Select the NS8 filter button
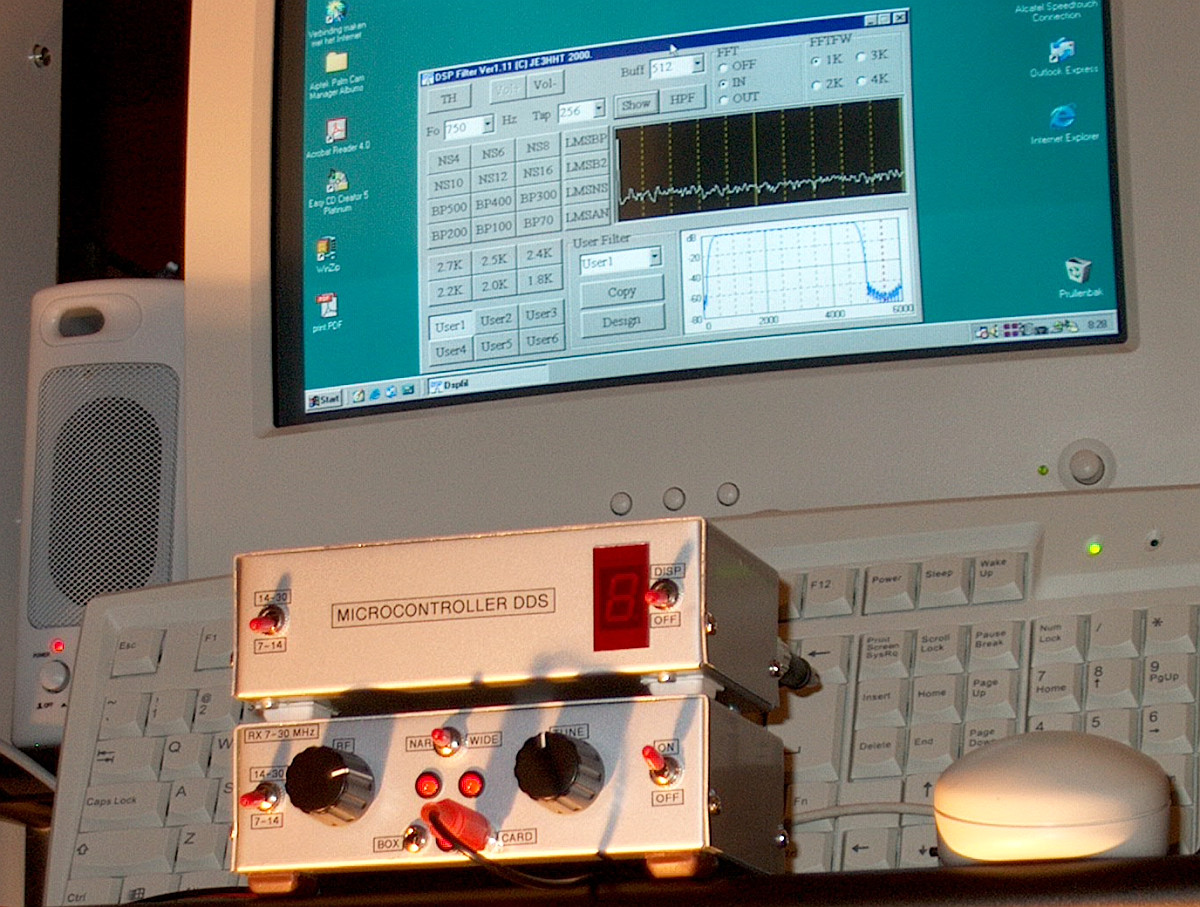This screenshot has width=1200, height=907. coord(537,147)
